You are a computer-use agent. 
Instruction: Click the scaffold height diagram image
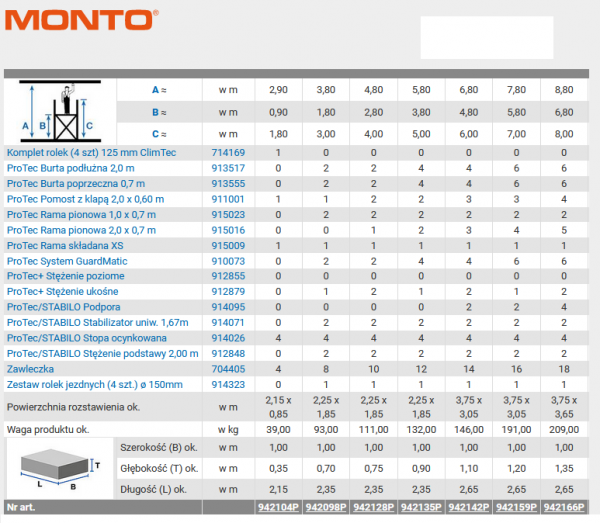click(60, 112)
